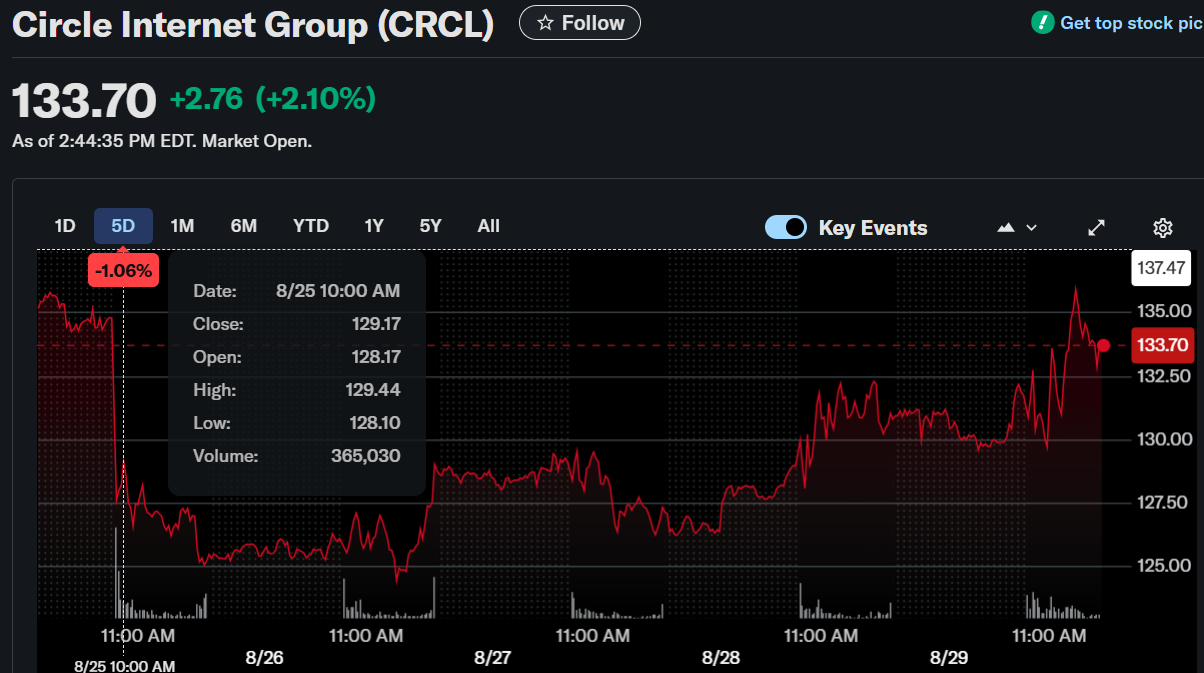Click the 125.00 price axis label
Image resolution: width=1204 pixels, height=673 pixels.
coord(1165,565)
